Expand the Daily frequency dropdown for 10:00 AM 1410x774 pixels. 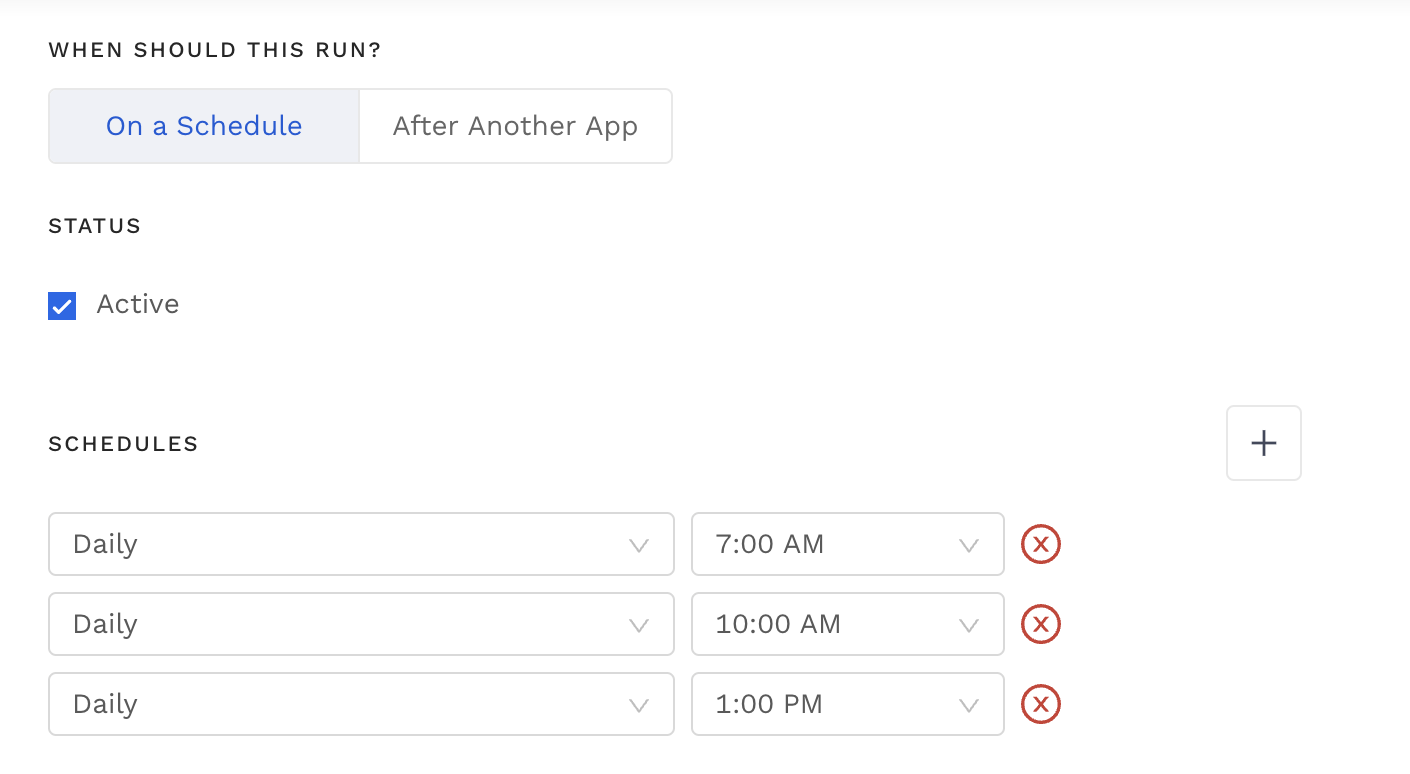360,625
